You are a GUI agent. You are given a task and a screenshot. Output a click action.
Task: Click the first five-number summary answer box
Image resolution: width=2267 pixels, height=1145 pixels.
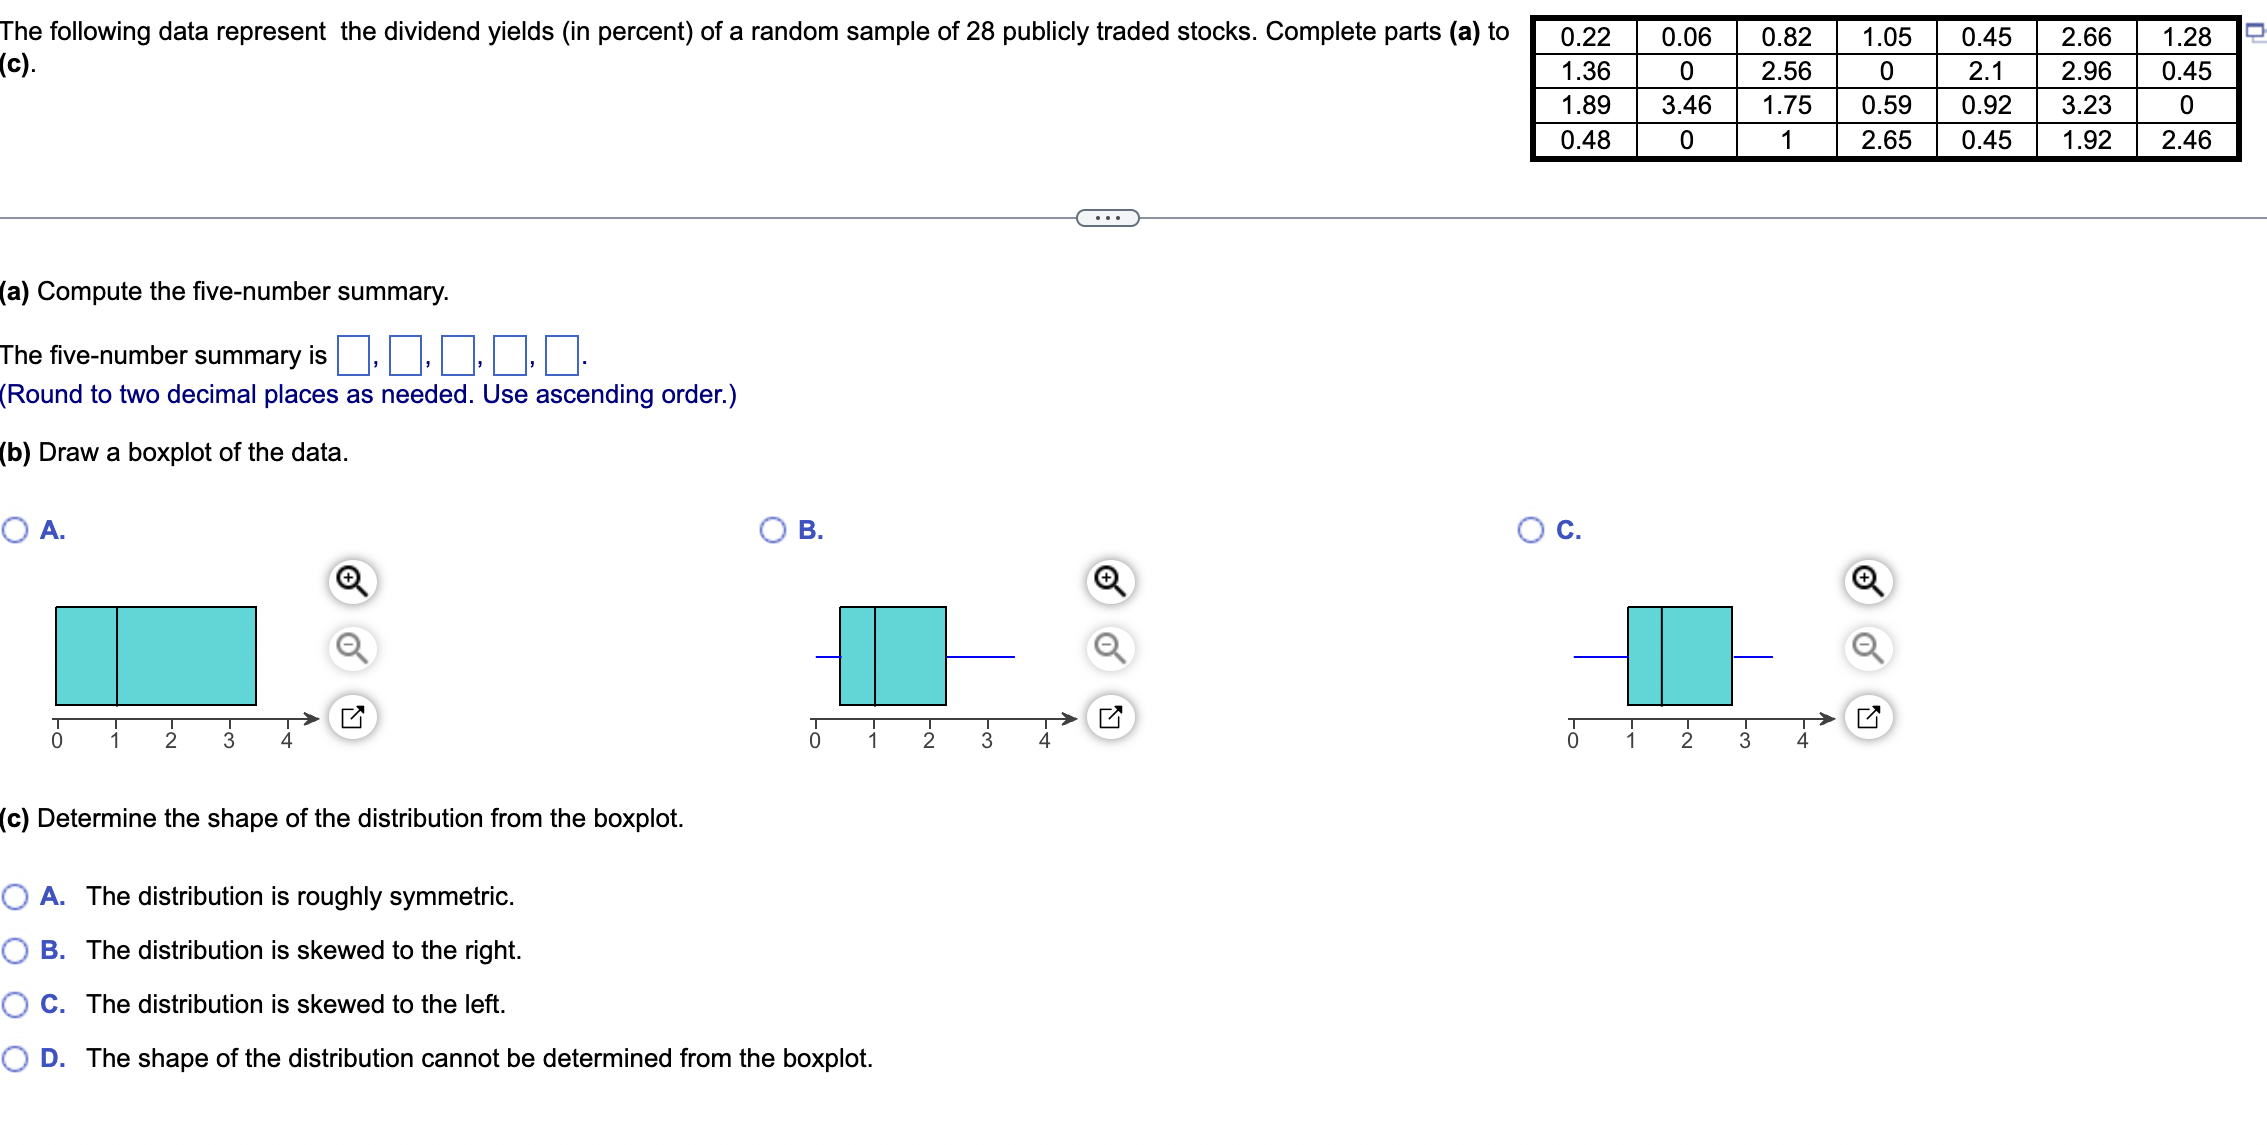(x=352, y=355)
